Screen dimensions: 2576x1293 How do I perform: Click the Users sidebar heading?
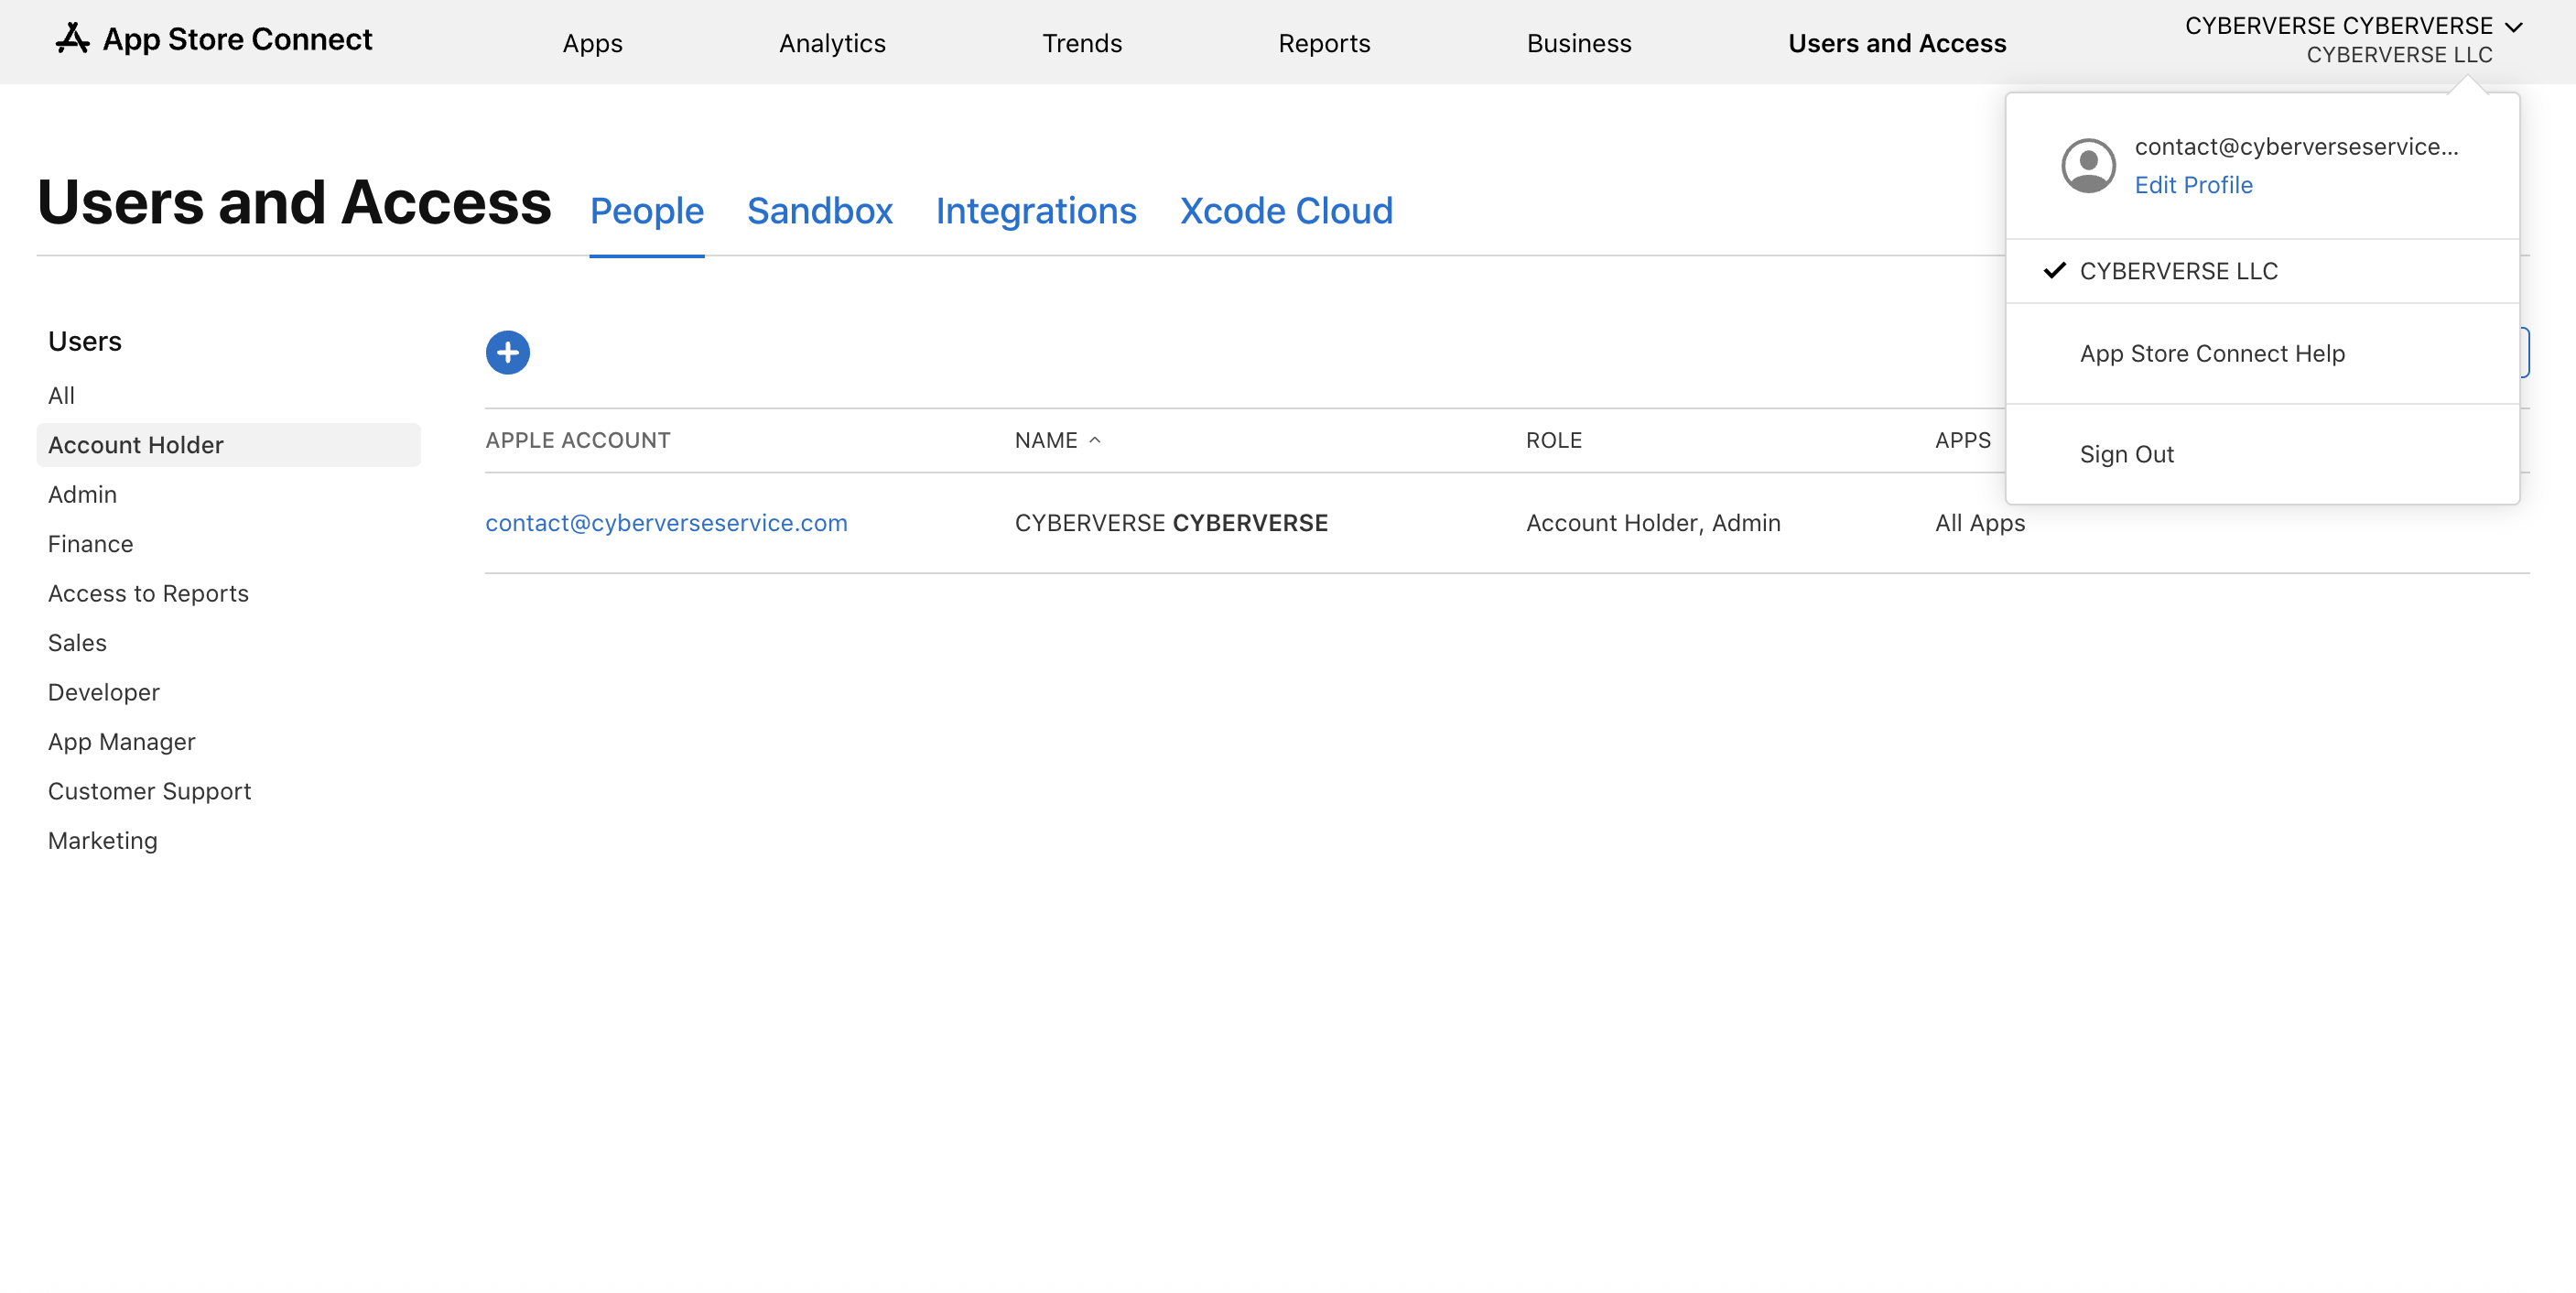(85, 341)
